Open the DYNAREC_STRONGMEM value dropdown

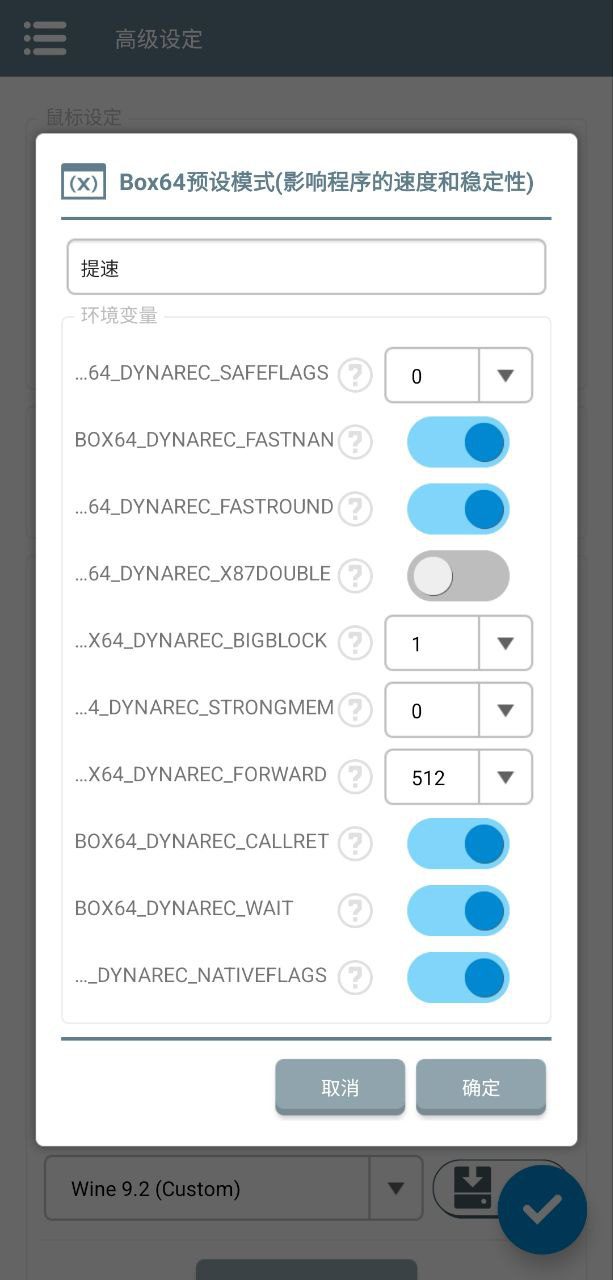(458, 710)
